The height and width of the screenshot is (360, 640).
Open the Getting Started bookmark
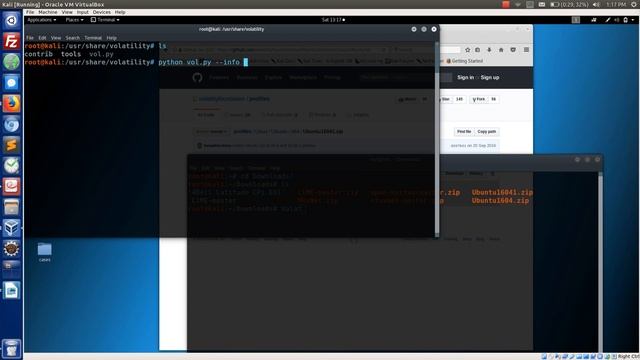click(x=464, y=61)
